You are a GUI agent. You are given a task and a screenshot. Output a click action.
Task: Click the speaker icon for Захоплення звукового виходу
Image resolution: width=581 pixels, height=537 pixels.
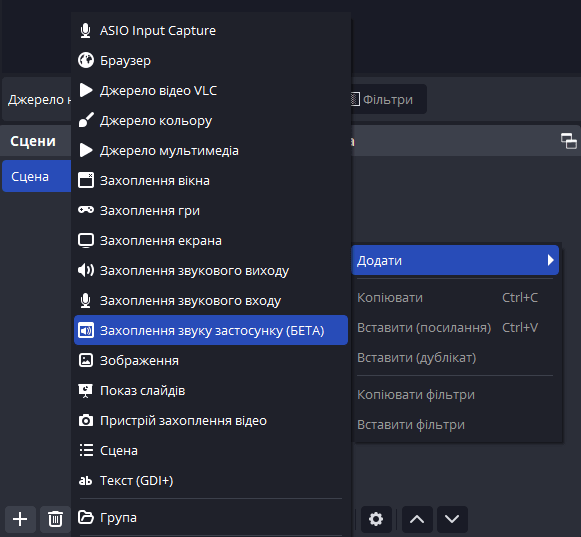86,271
